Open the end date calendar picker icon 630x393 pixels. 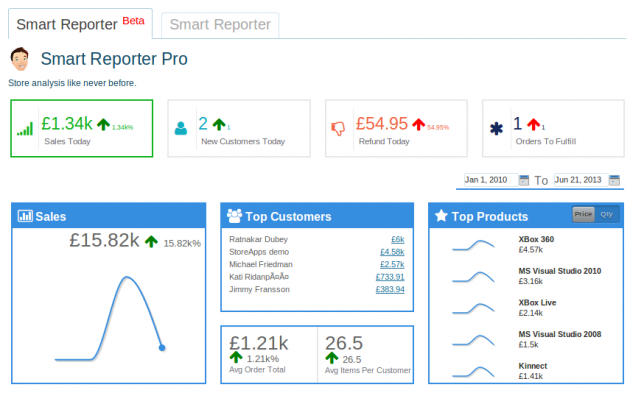coord(614,180)
